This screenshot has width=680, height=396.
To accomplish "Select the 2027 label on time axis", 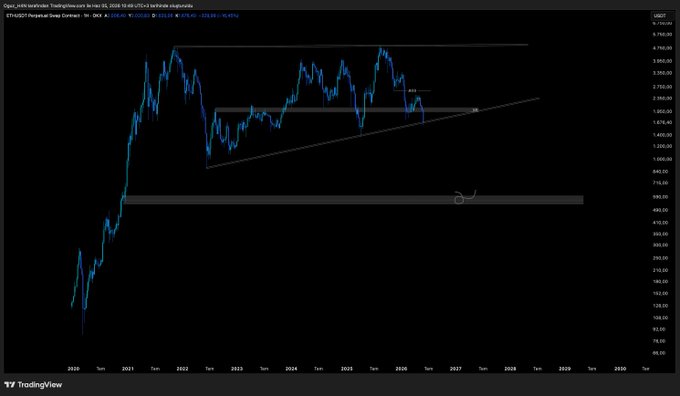I will point(456,369).
